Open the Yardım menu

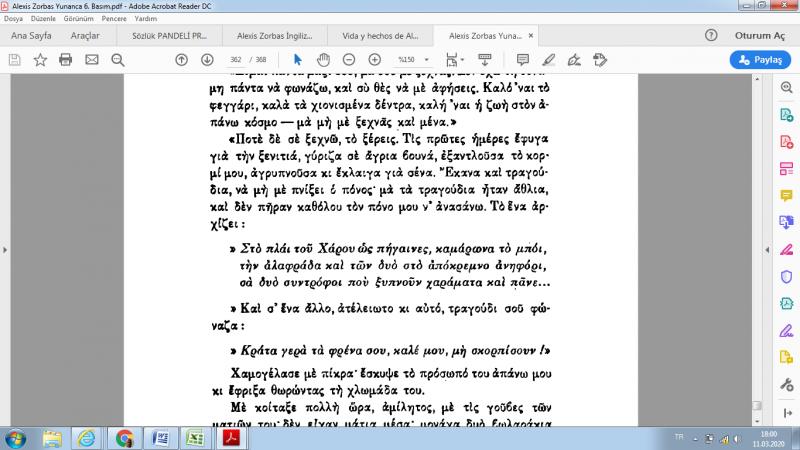point(146,18)
